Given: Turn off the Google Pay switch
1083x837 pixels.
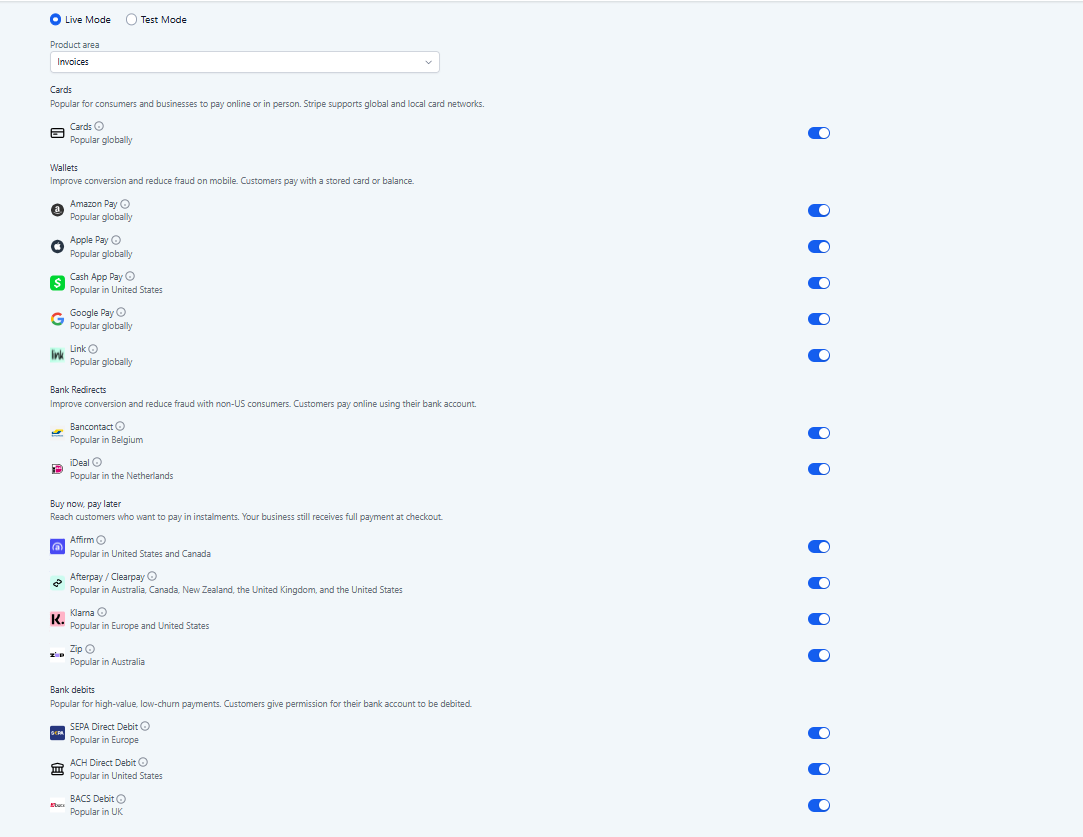Looking at the screenshot, I should point(818,319).
